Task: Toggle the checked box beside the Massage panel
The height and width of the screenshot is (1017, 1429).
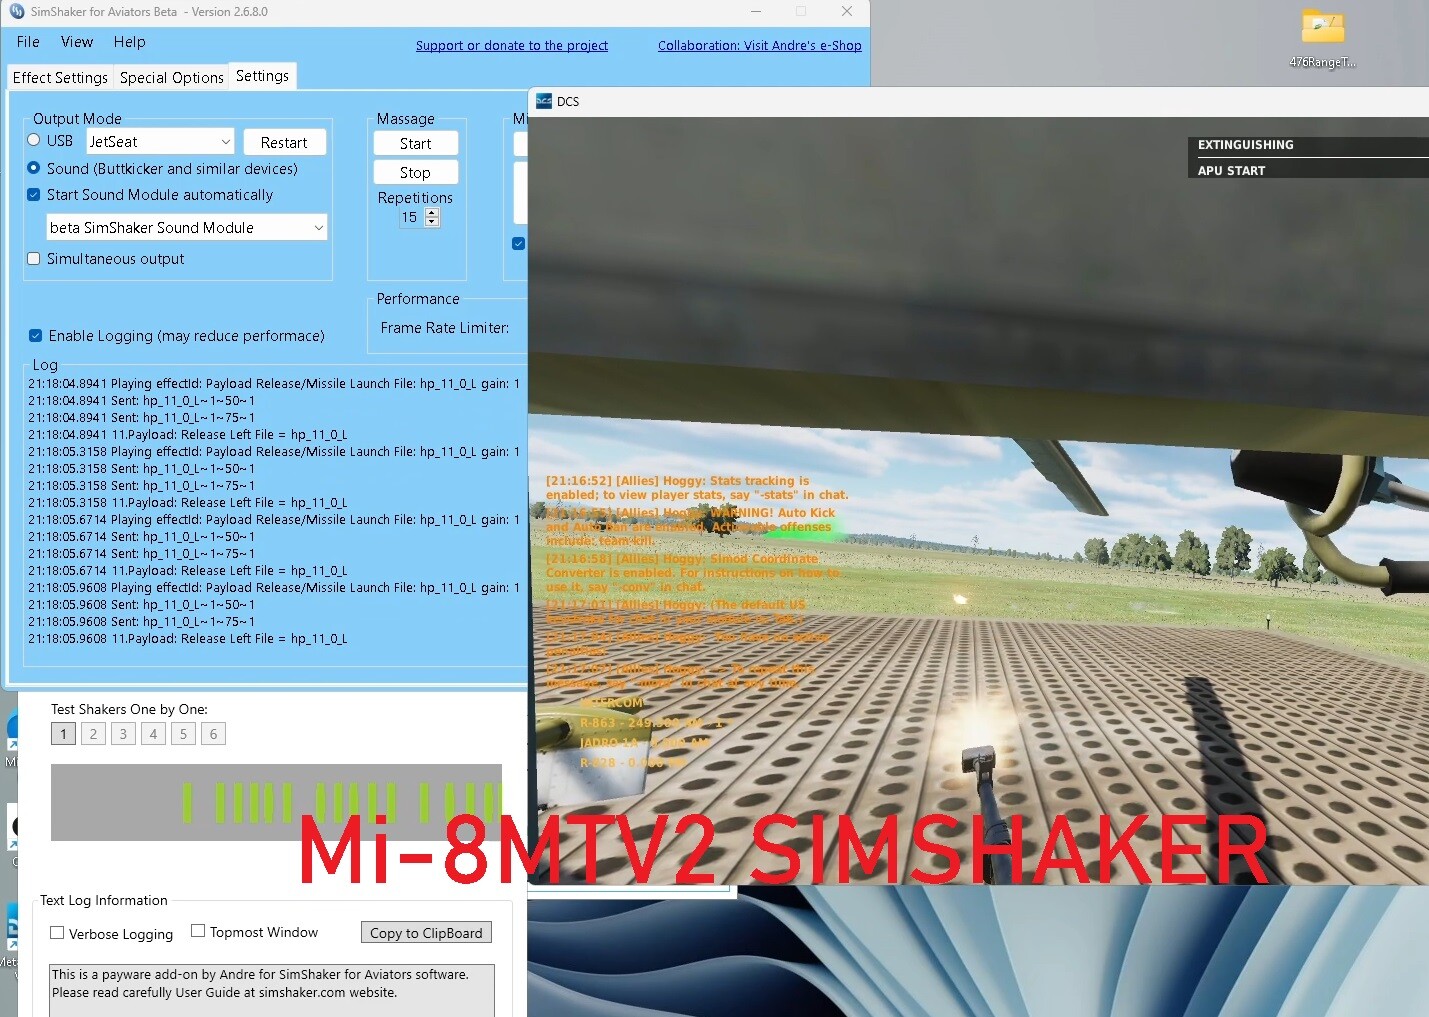Action: tap(518, 243)
